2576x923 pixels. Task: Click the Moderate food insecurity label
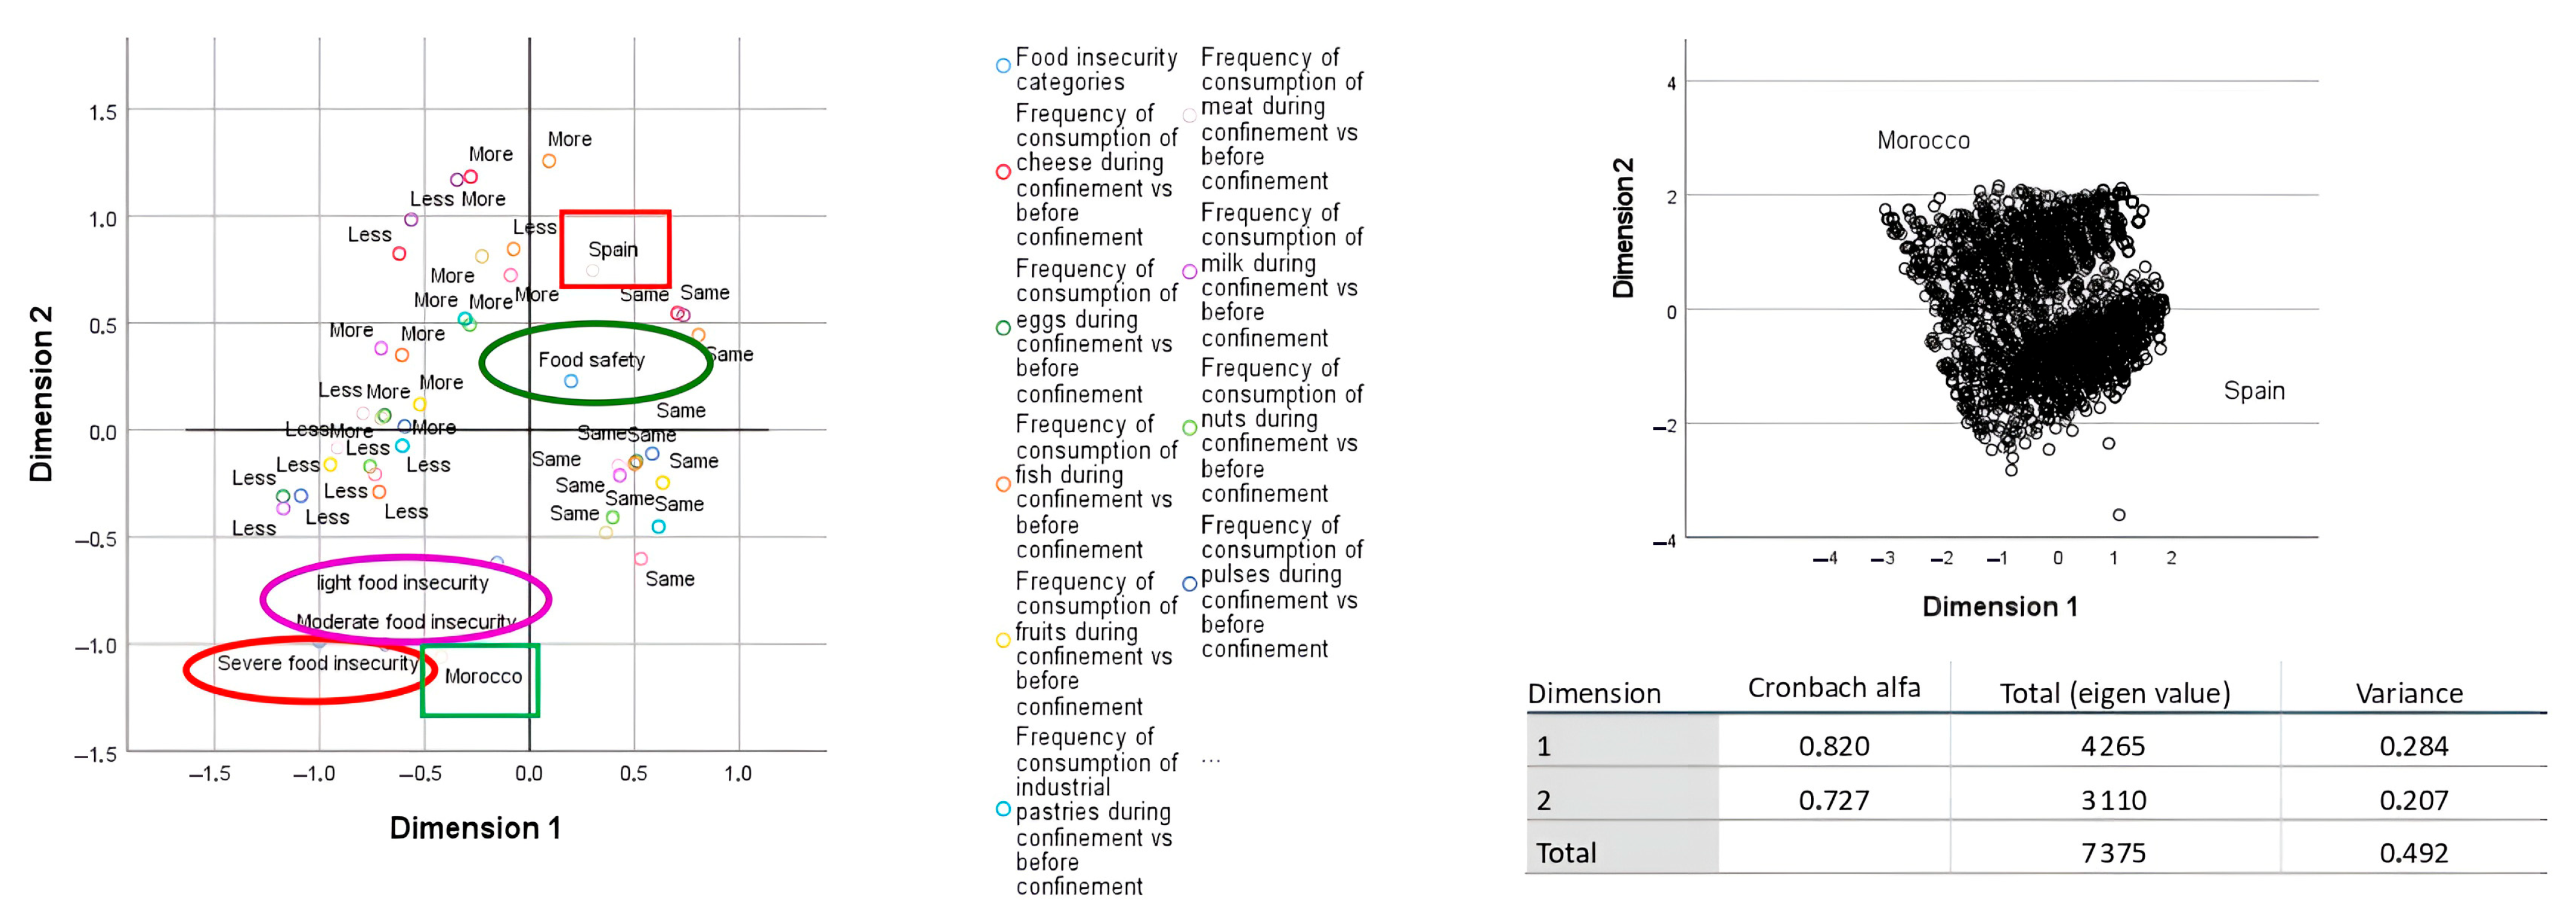tap(406, 621)
